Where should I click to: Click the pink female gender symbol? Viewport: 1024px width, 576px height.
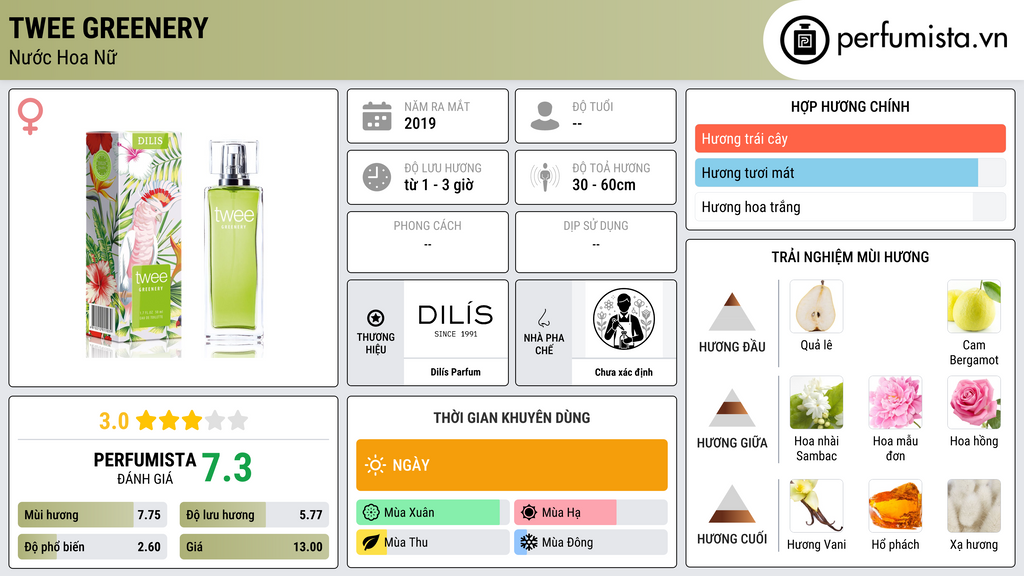(x=30, y=116)
